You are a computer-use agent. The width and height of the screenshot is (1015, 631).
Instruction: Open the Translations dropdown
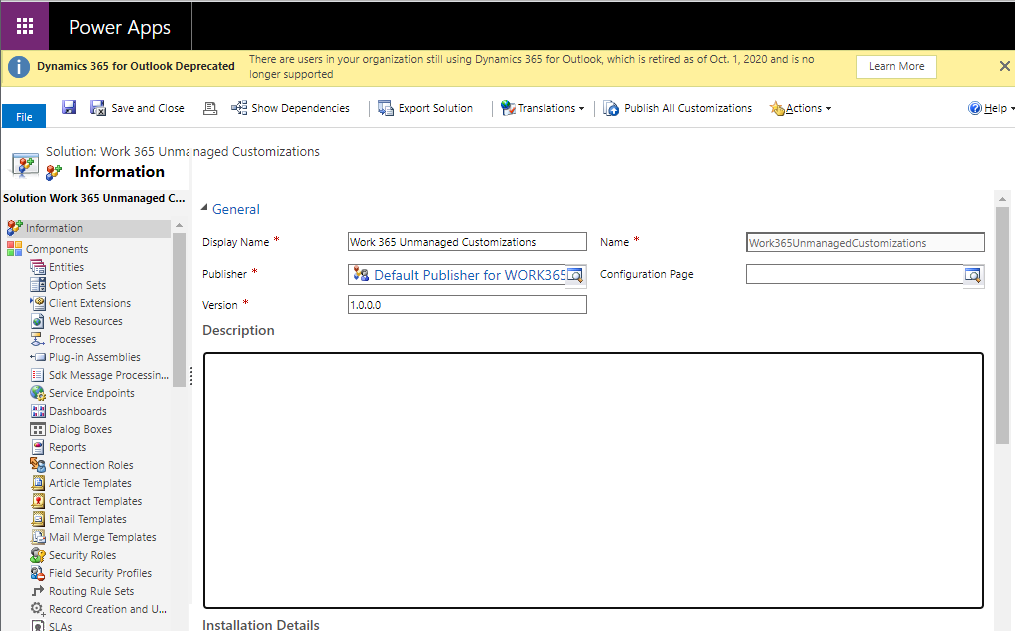coord(542,108)
